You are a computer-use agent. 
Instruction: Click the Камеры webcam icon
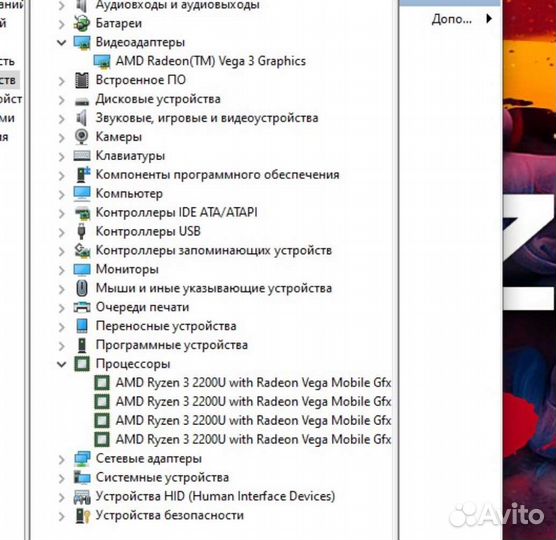coord(82,137)
